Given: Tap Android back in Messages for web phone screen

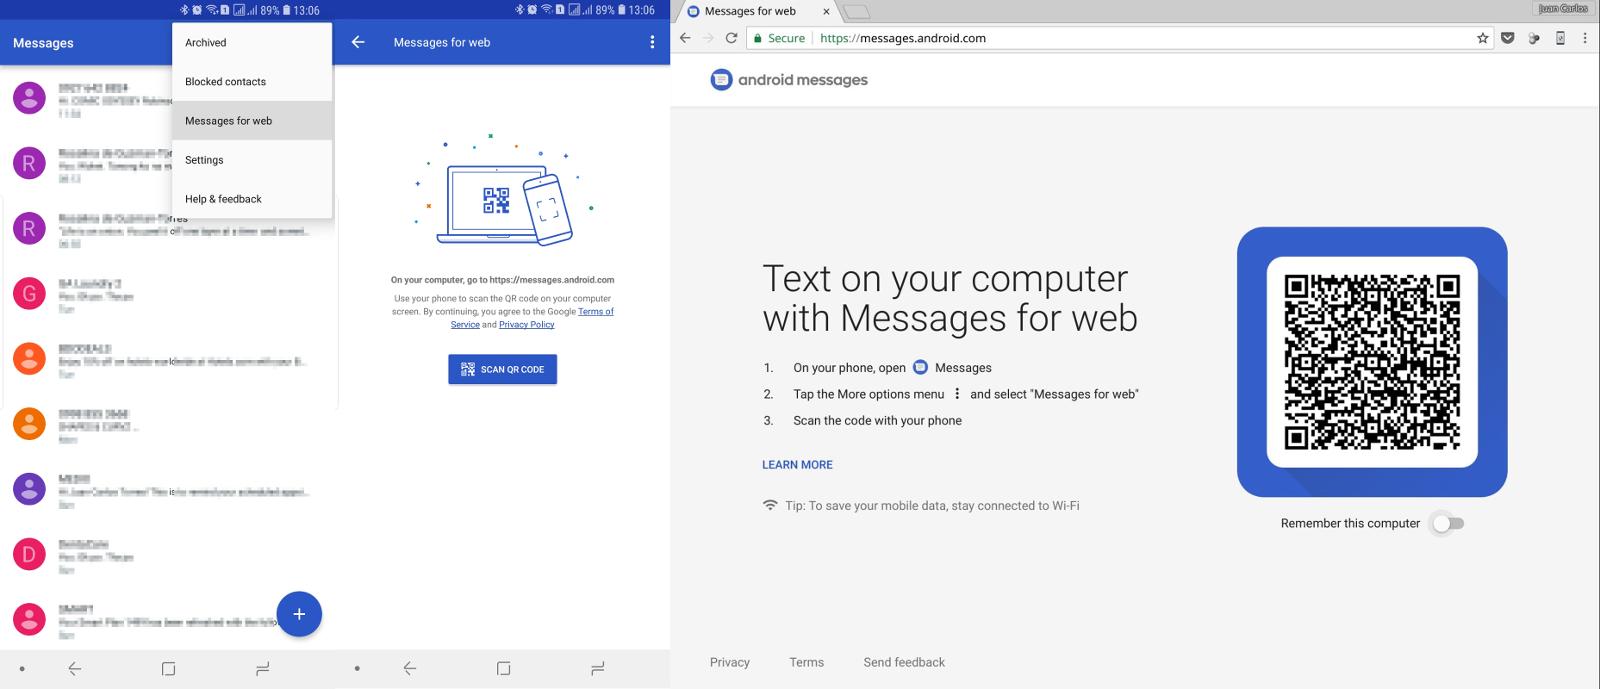Looking at the screenshot, I should [410, 668].
